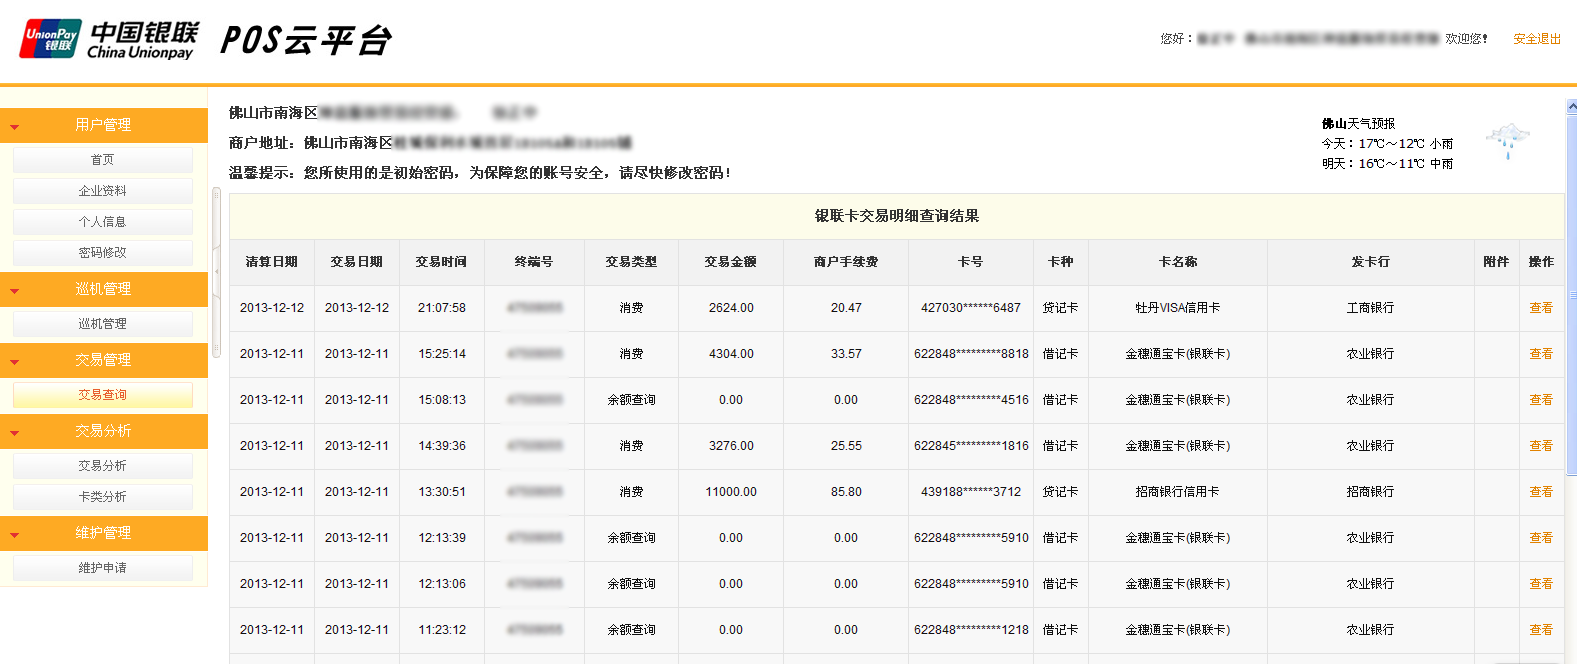Click the 操作 column header
1577x664 pixels.
pos(1541,262)
